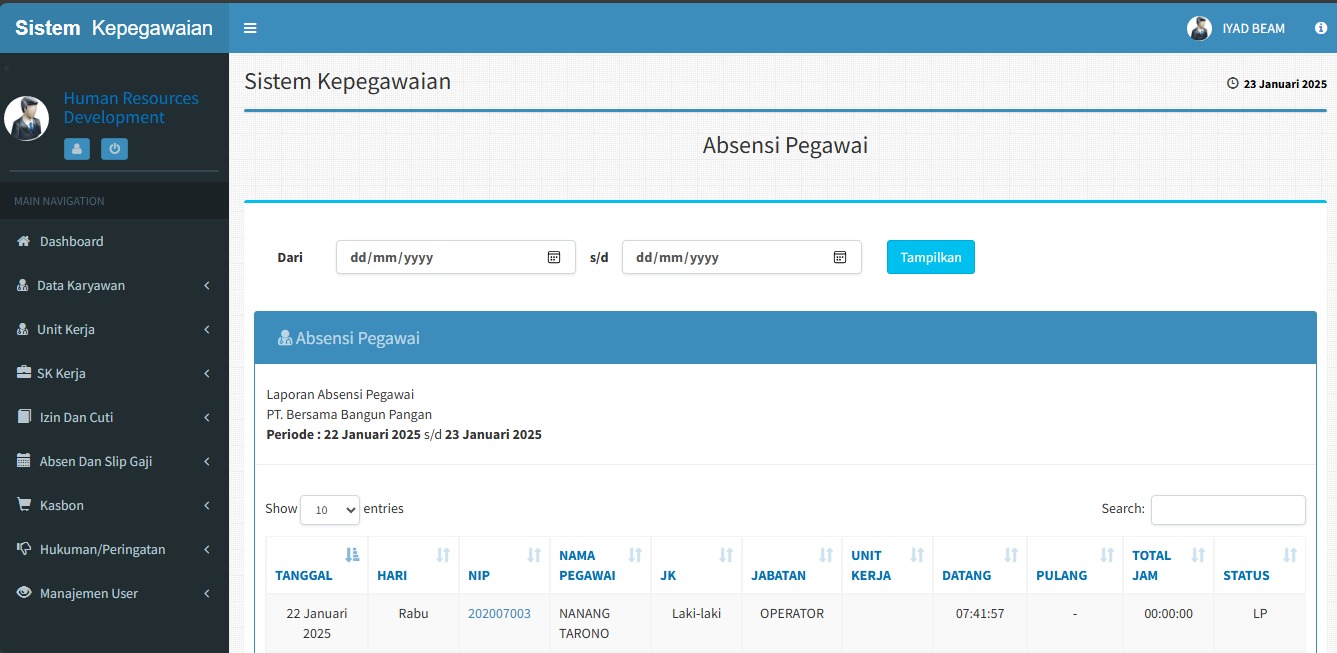
Task: Click the power logout icon button
Action: (115, 149)
